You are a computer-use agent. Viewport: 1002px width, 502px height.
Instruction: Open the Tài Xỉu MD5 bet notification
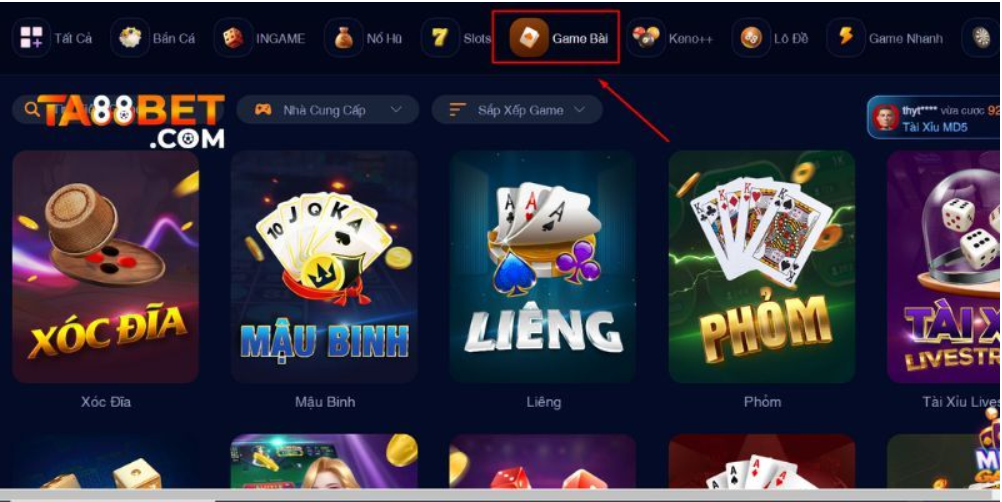click(x=934, y=118)
